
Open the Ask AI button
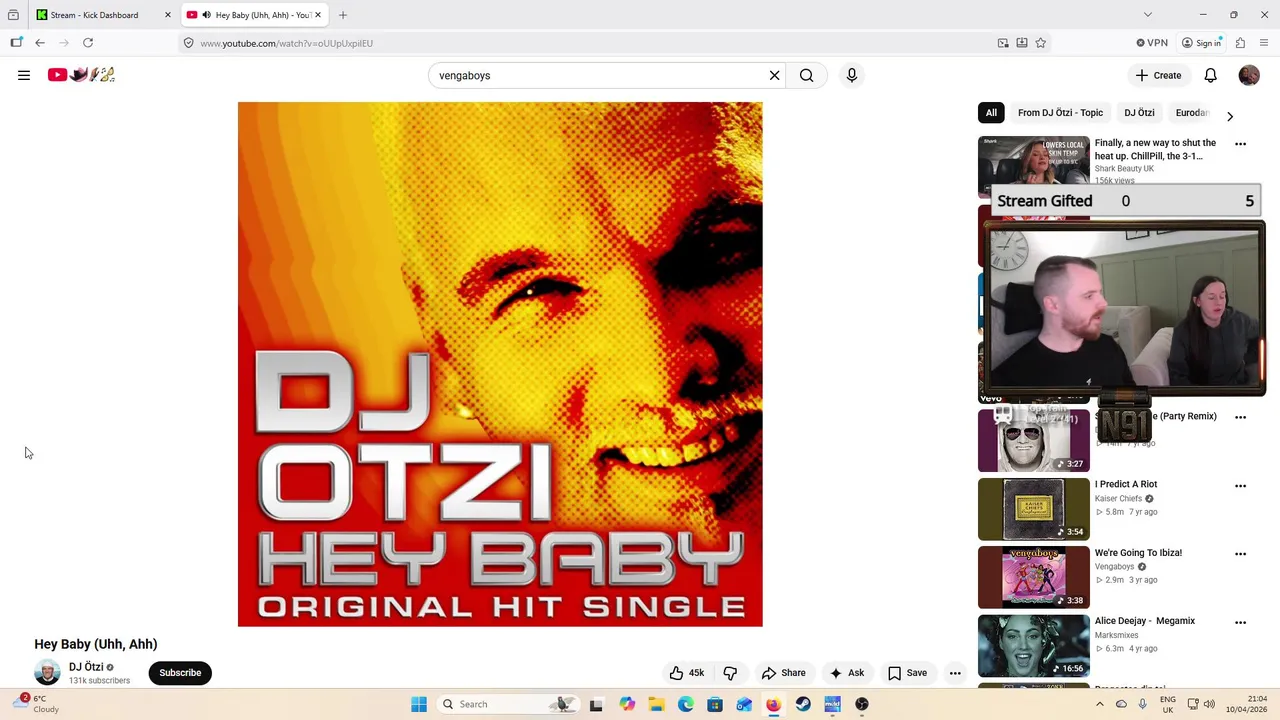[x=846, y=673]
